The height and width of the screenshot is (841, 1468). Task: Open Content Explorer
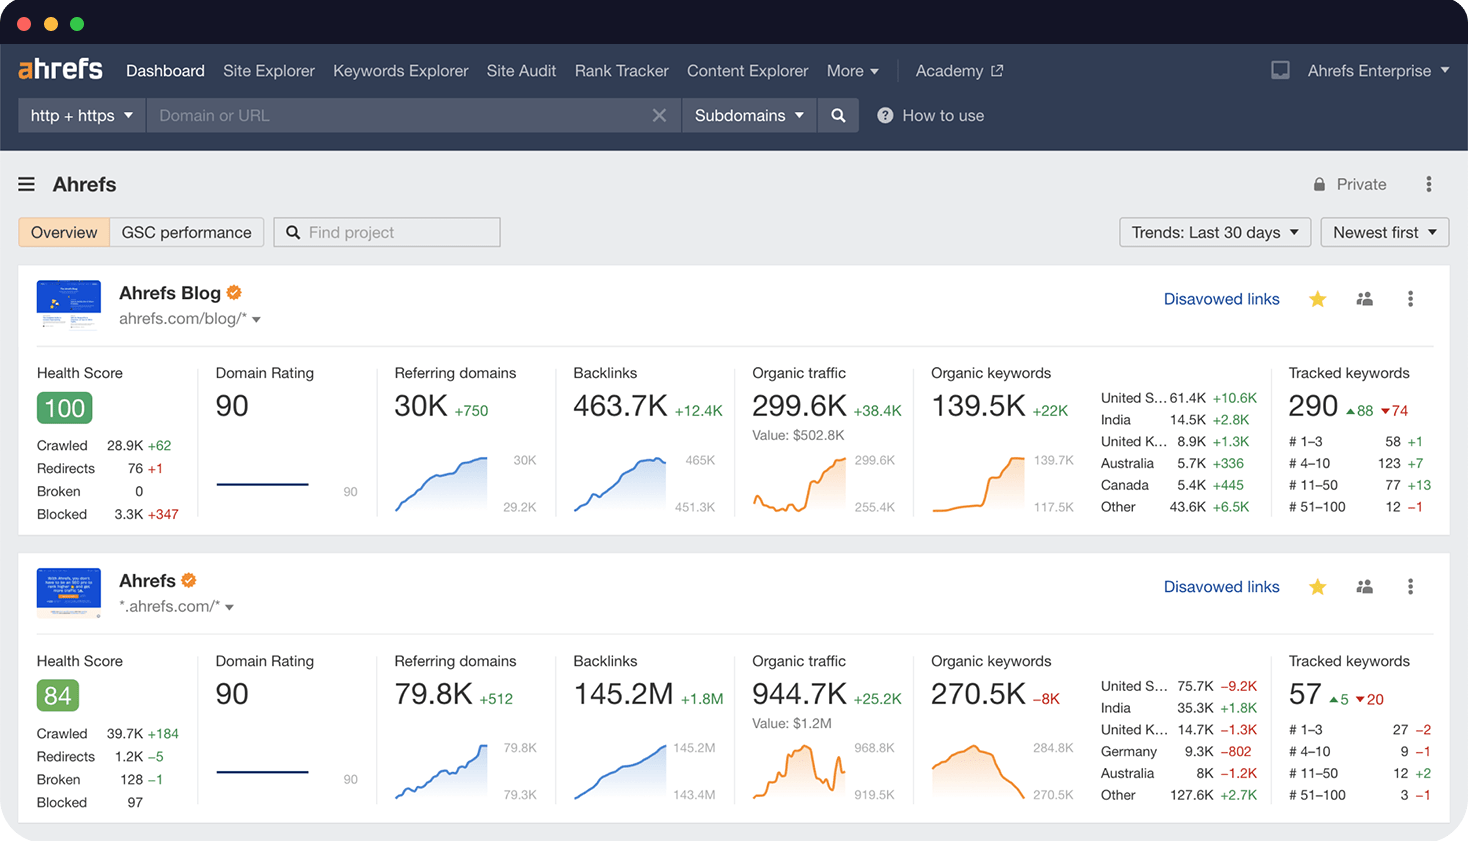[747, 70]
